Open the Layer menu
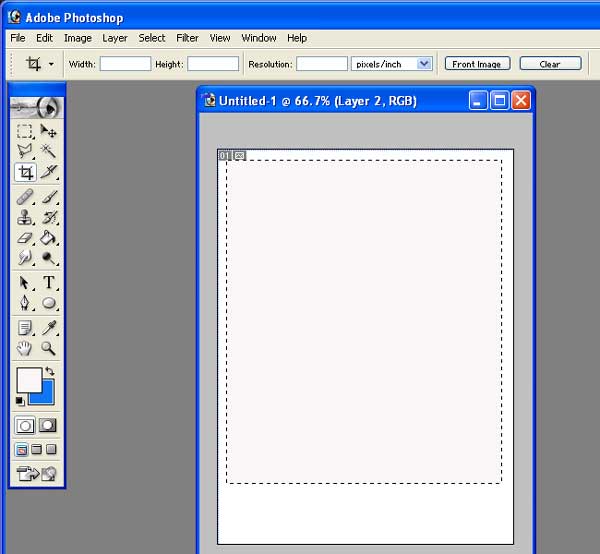 click(x=115, y=38)
